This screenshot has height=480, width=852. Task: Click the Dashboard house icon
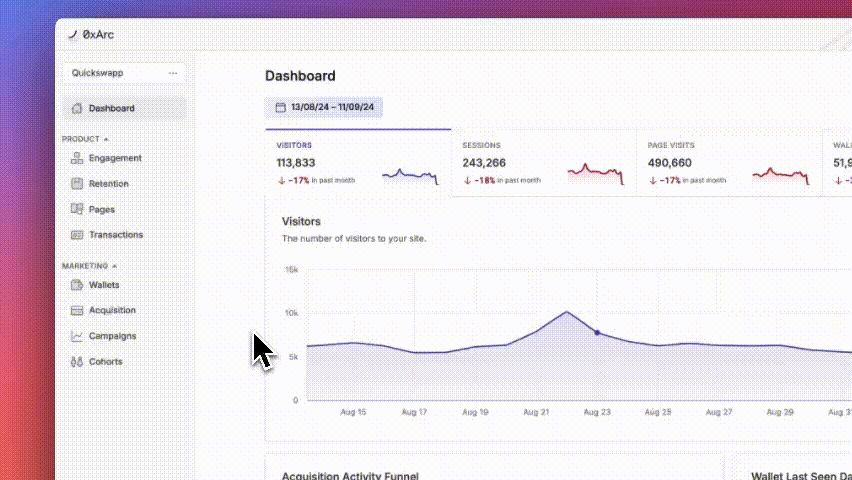click(x=77, y=108)
